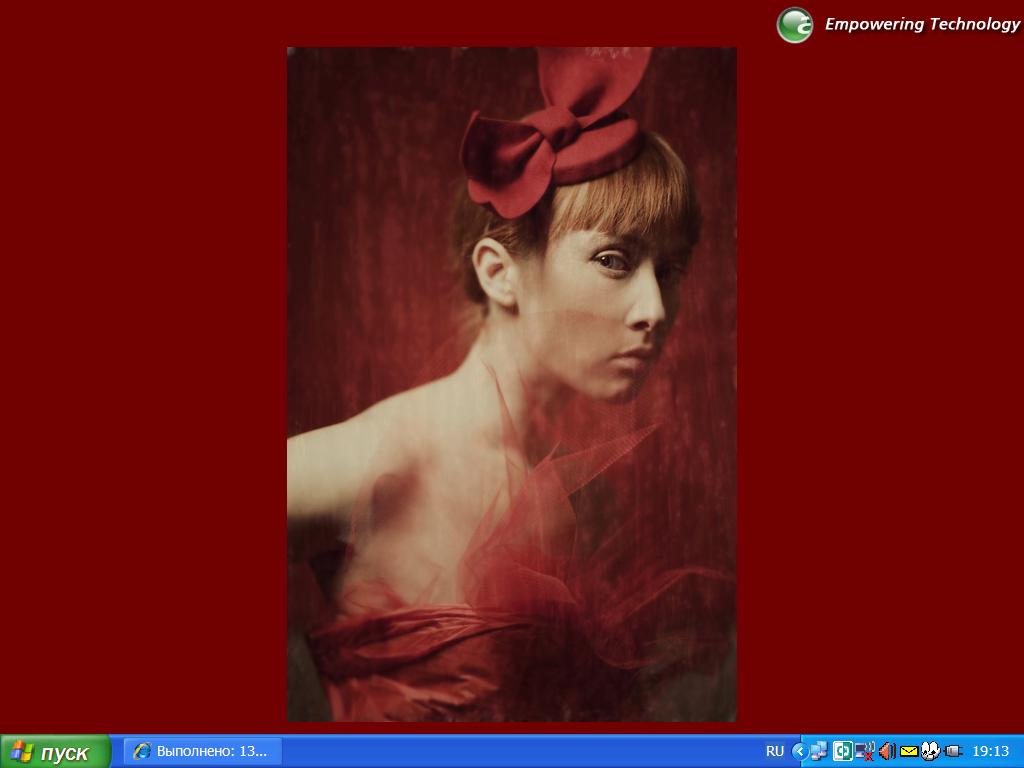Click the power plug tray icon
The image size is (1024, 768).
(x=953, y=751)
